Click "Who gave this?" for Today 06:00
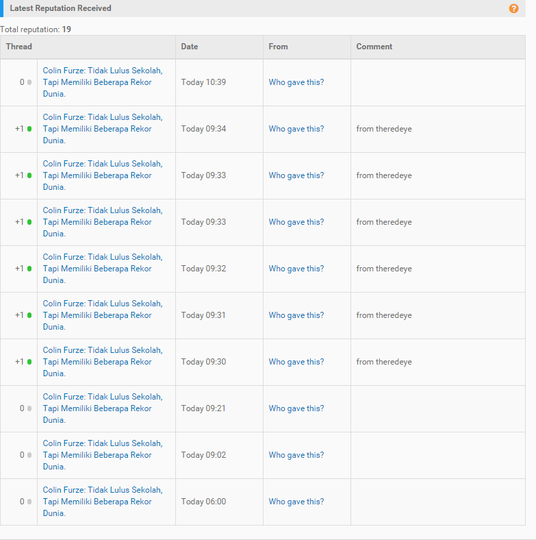This screenshot has width=536, height=540. [x=296, y=501]
